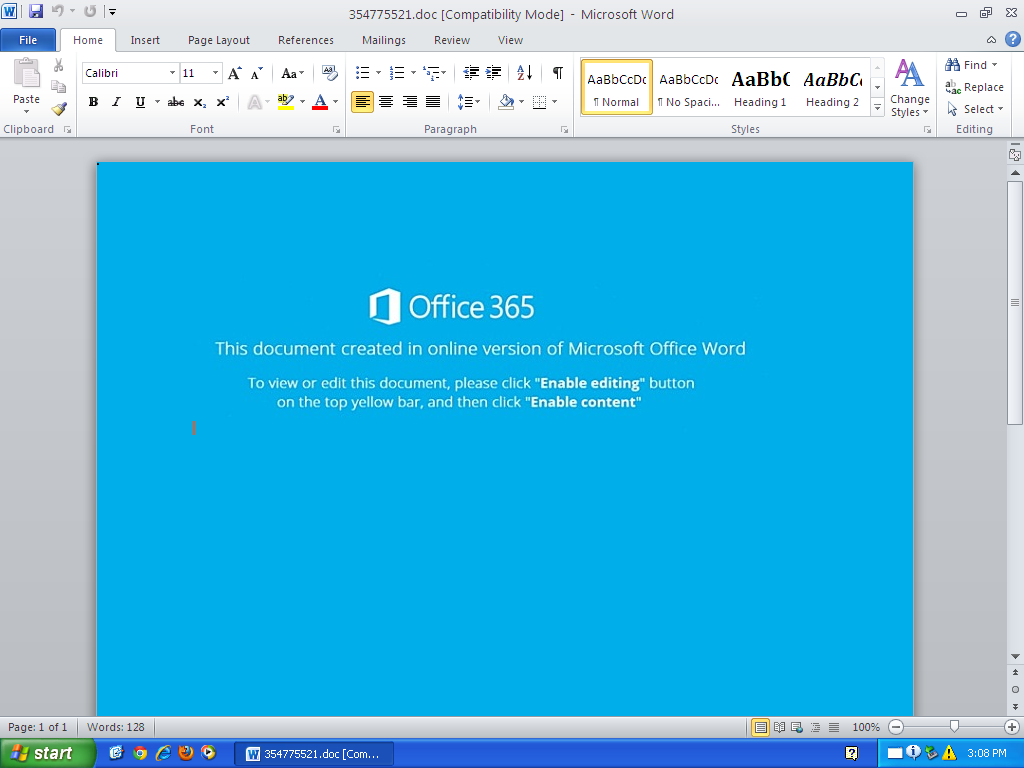Open Internet Explorer from quick launch
Screen dimensions: 1024x768
(x=163, y=753)
